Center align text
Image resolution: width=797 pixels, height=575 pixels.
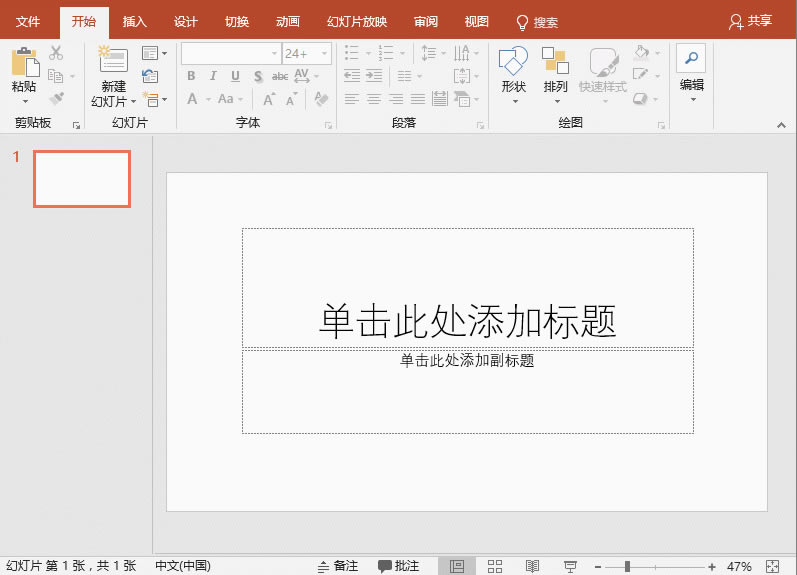click(374, 99)
